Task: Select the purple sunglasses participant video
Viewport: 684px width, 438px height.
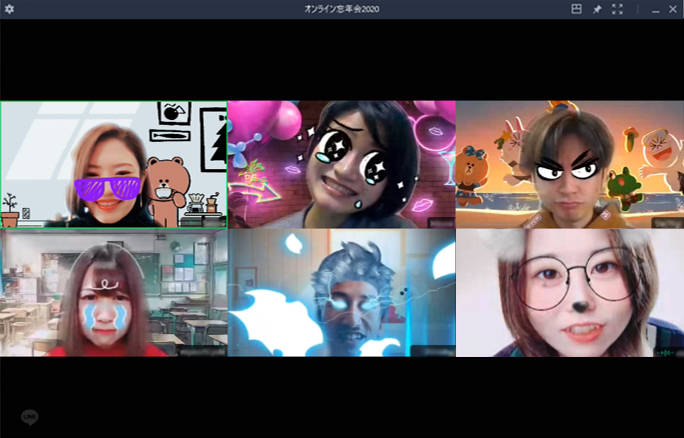Action: 114,164
